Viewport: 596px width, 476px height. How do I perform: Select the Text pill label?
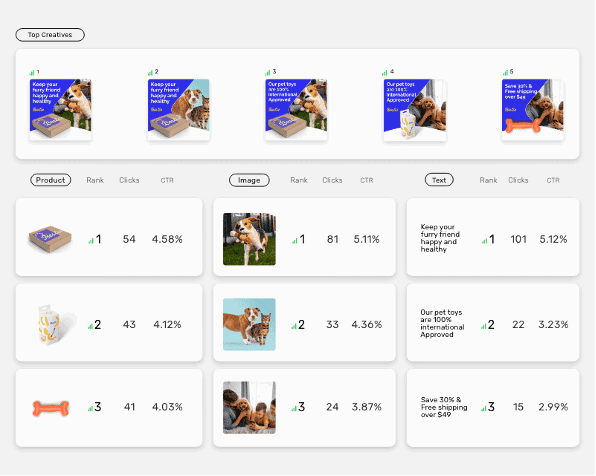[439, 180]
